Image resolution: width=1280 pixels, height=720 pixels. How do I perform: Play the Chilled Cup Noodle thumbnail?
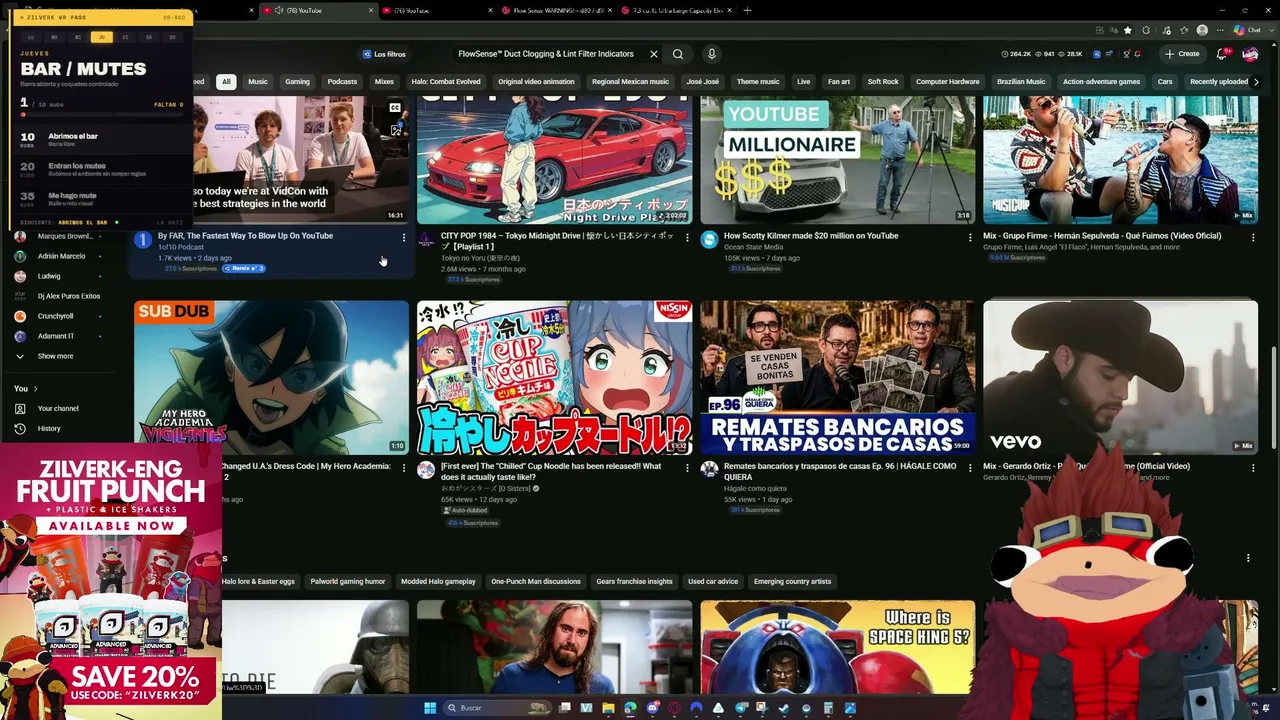[x=554, y=378]
